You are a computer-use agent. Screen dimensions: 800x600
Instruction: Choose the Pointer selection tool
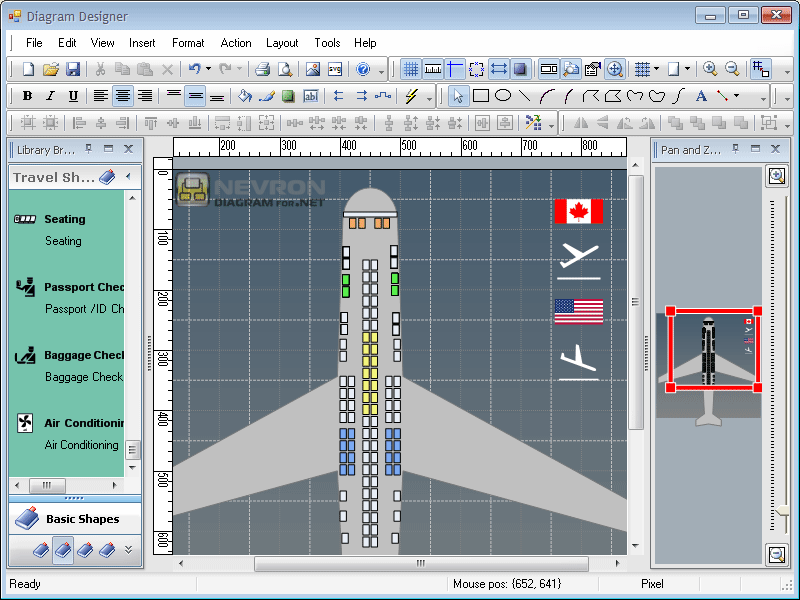[457, 95]
